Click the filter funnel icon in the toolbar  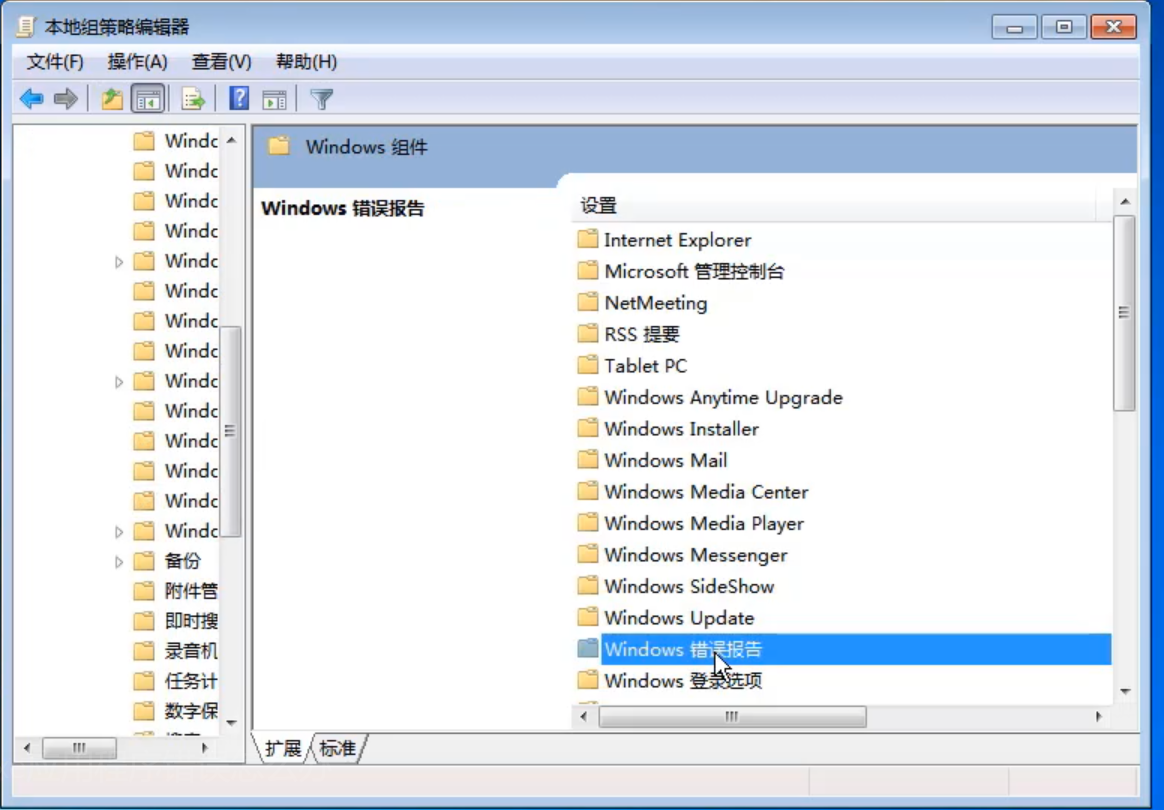[x=321, y=98]
